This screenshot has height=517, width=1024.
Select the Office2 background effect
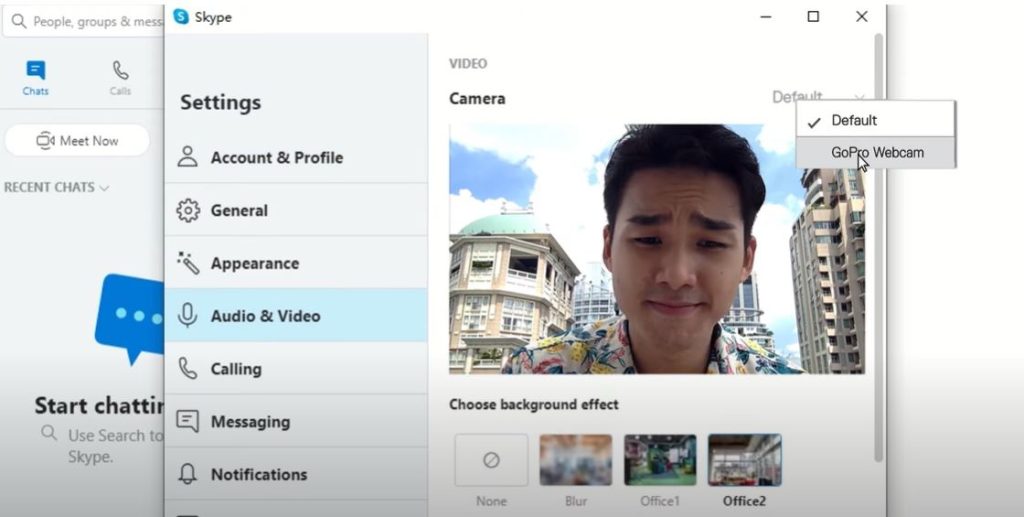click(x=744, y=460)
